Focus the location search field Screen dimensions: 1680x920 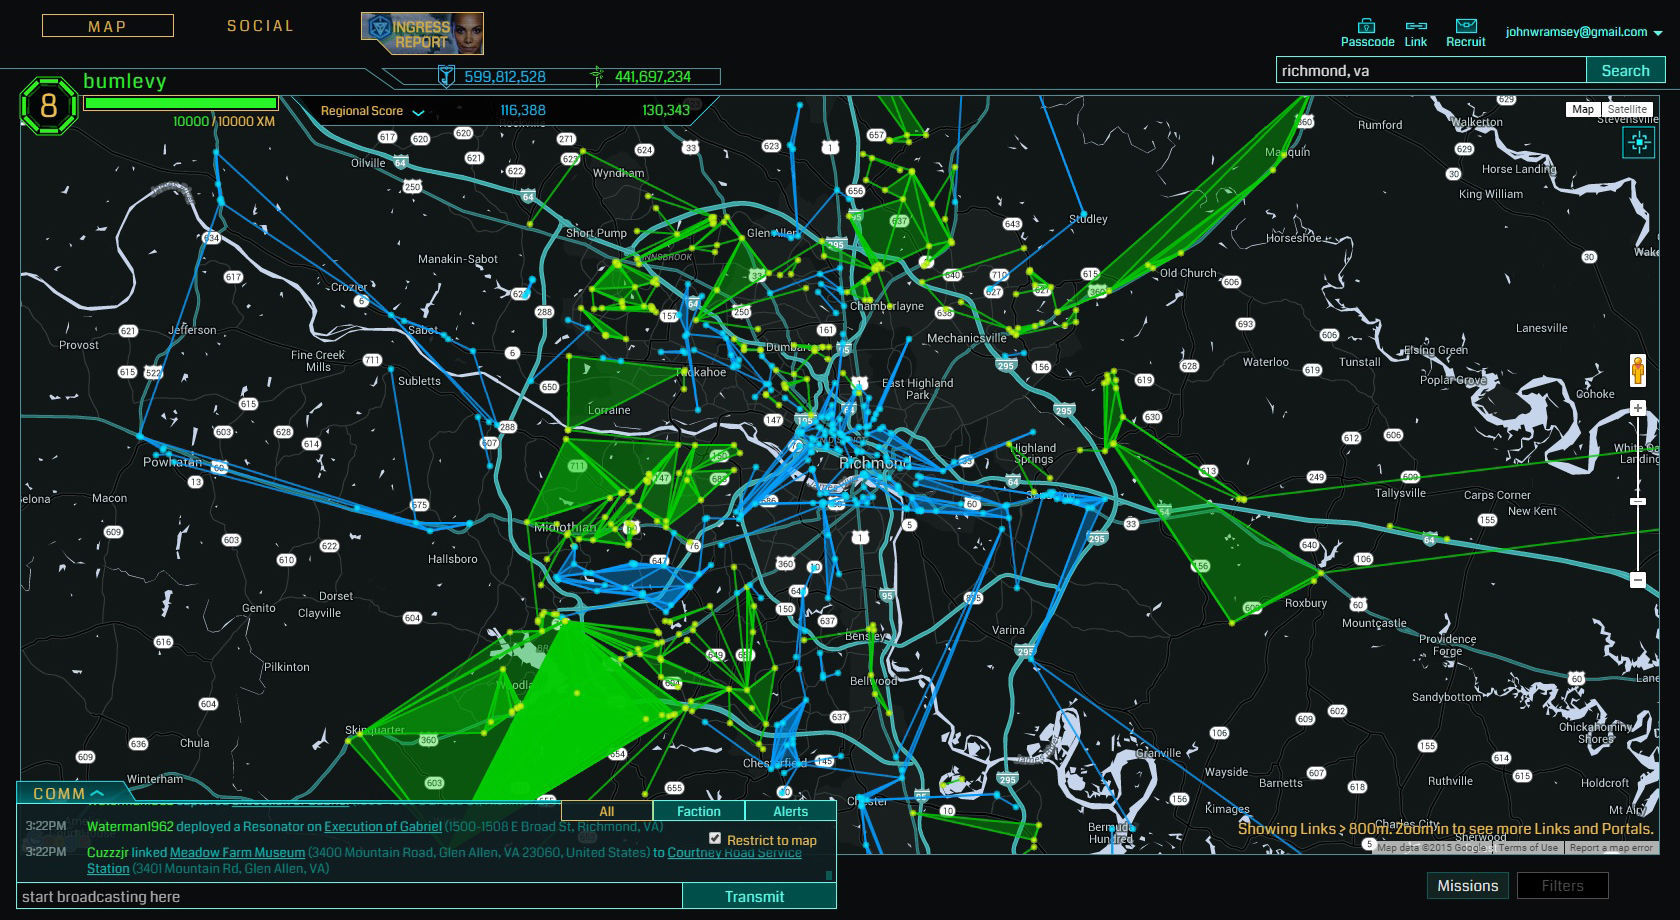(1431, 70)
